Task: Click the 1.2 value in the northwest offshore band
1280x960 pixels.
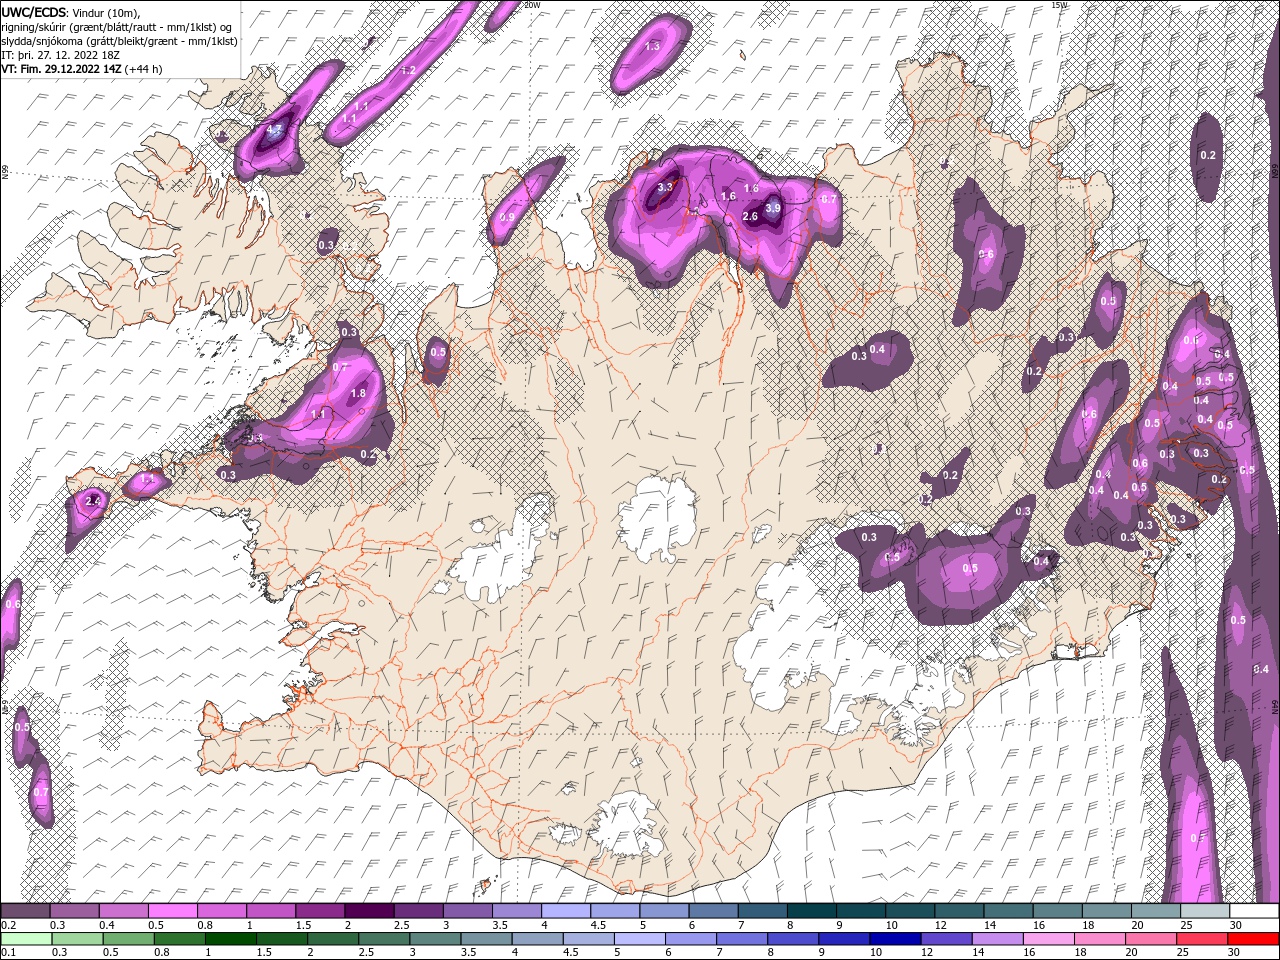Action: pyautogui.click(x=408, y=71)
